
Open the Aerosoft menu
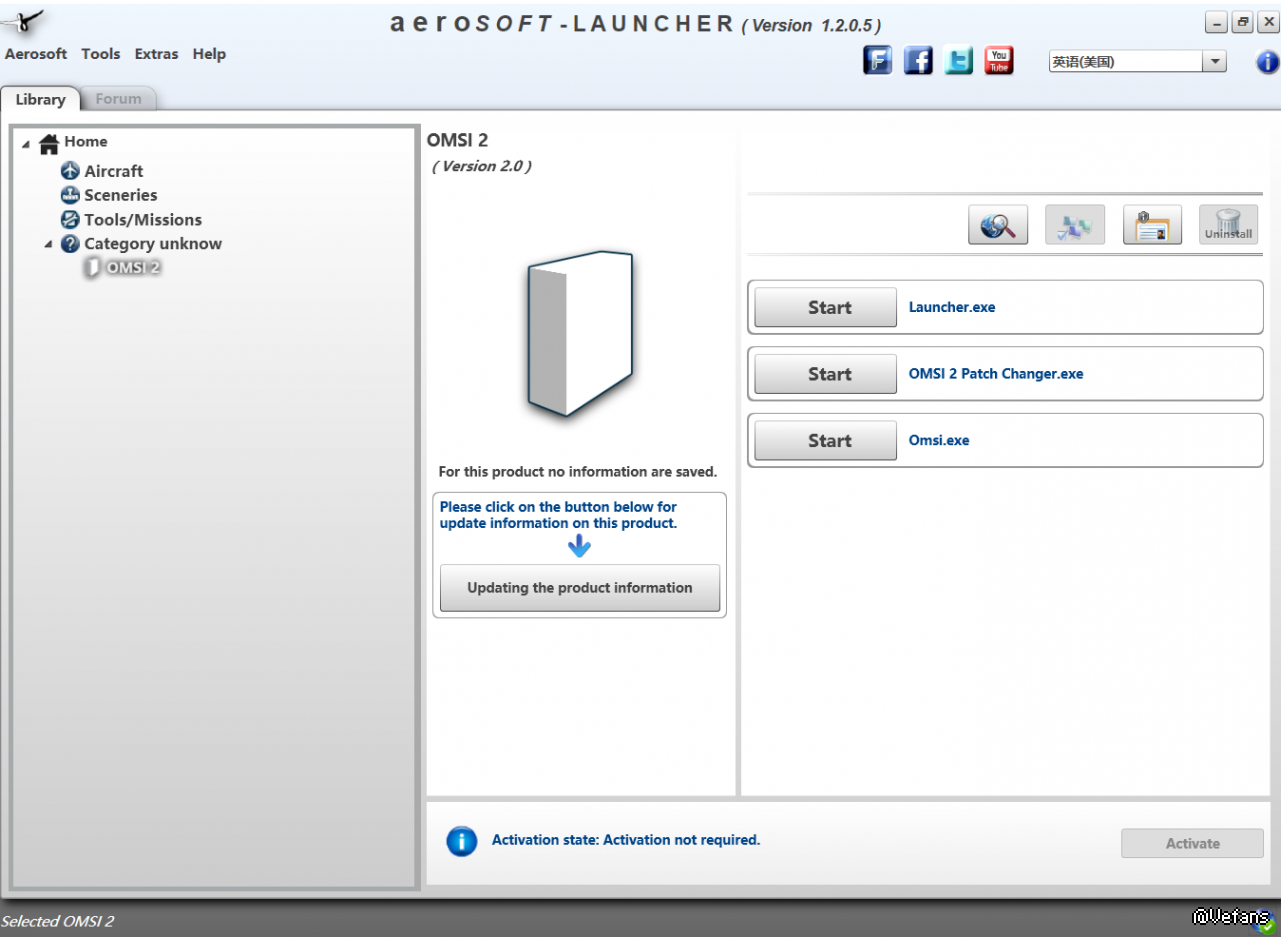point(36,54)
